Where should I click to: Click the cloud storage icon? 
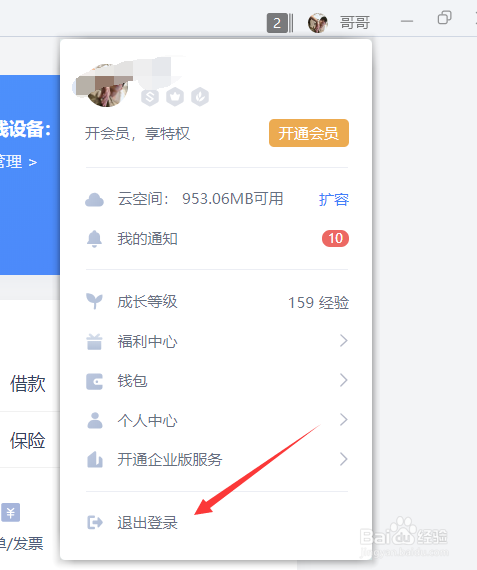tap(94, 200)
